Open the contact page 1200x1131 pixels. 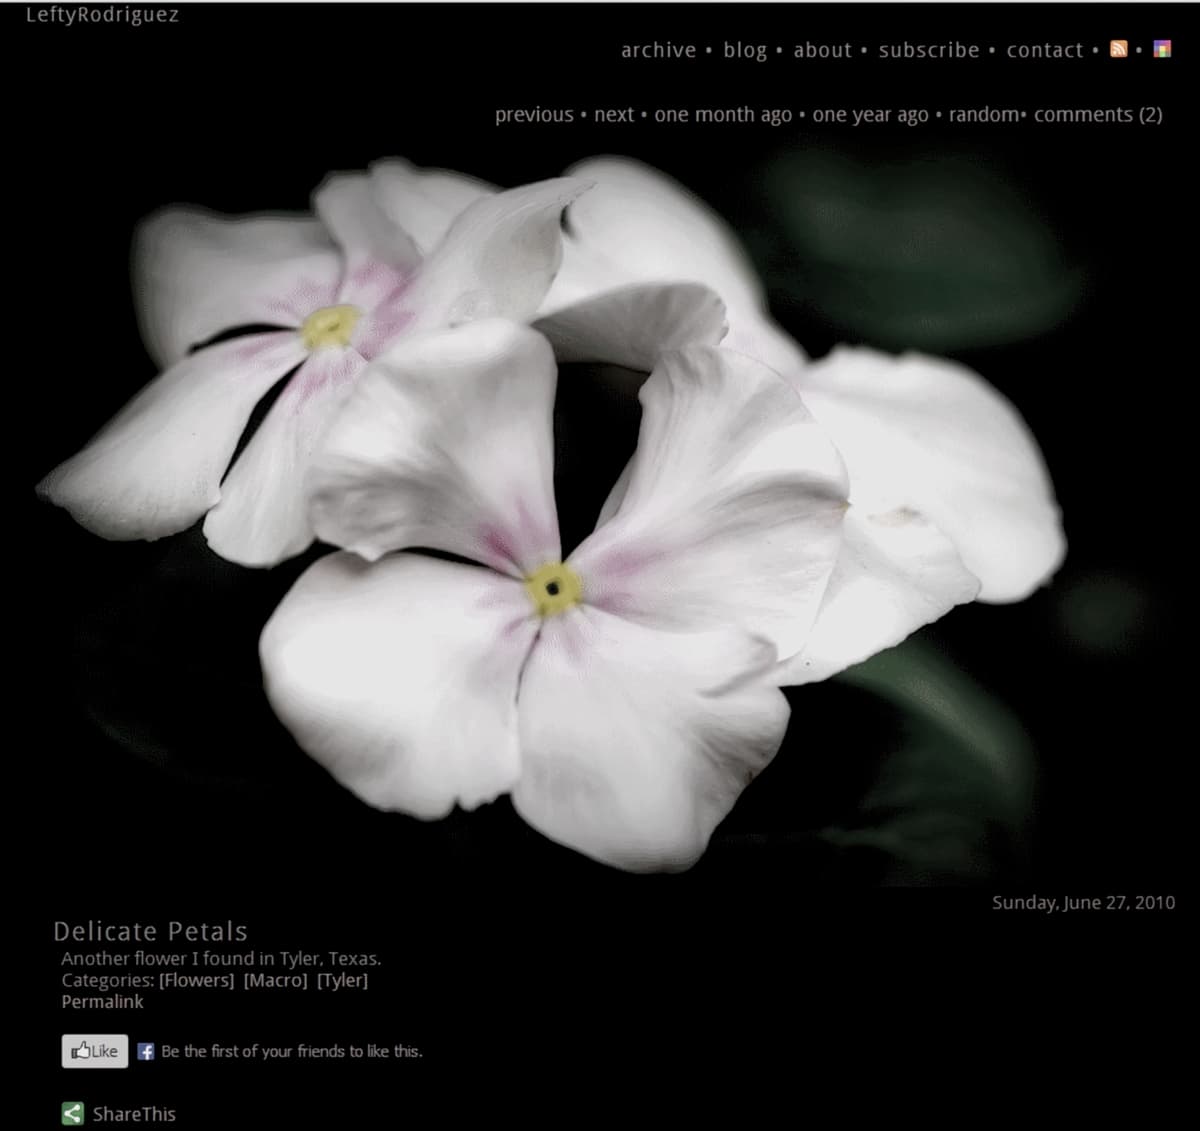1044,50
